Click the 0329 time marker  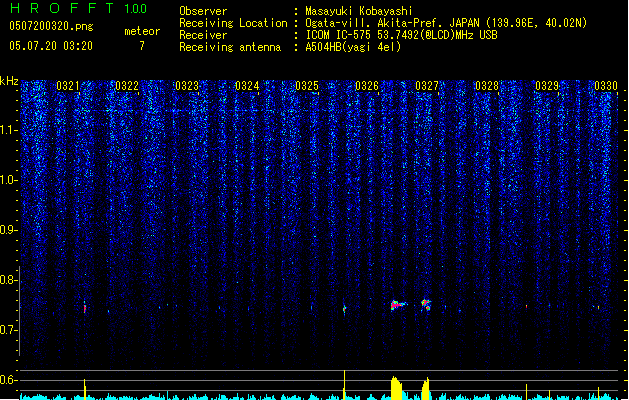[x=547, y=86]
